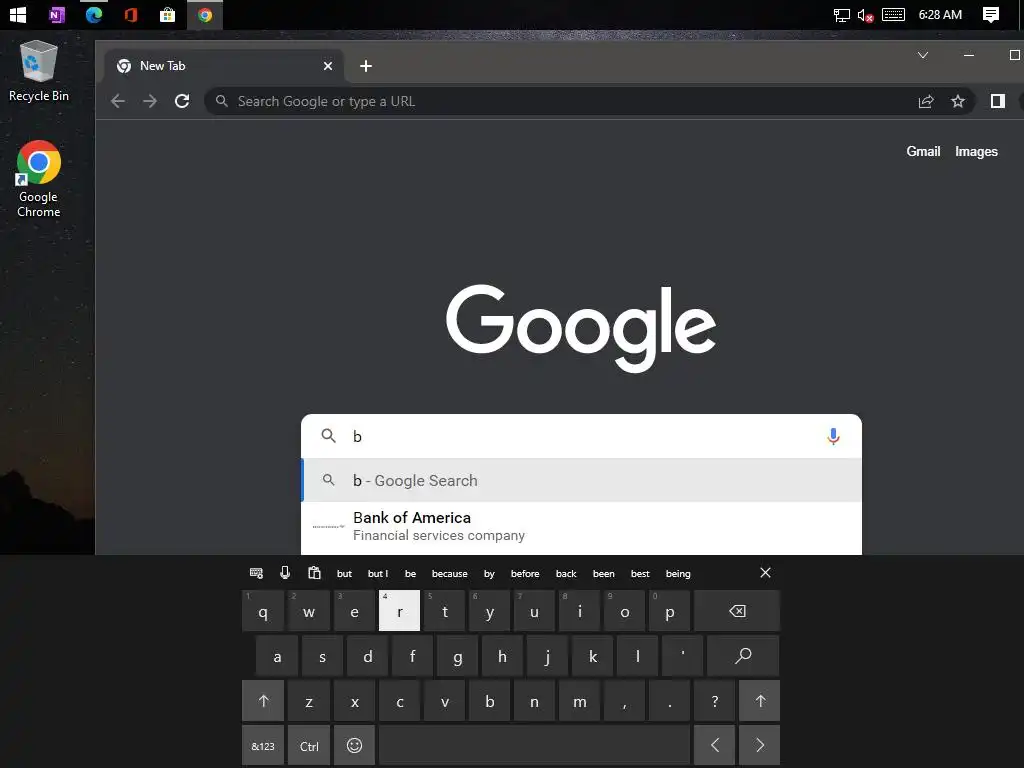The image size is (1024, 768).
Task: Choose the Bank of America suggestion
Action: pos(581,526)
